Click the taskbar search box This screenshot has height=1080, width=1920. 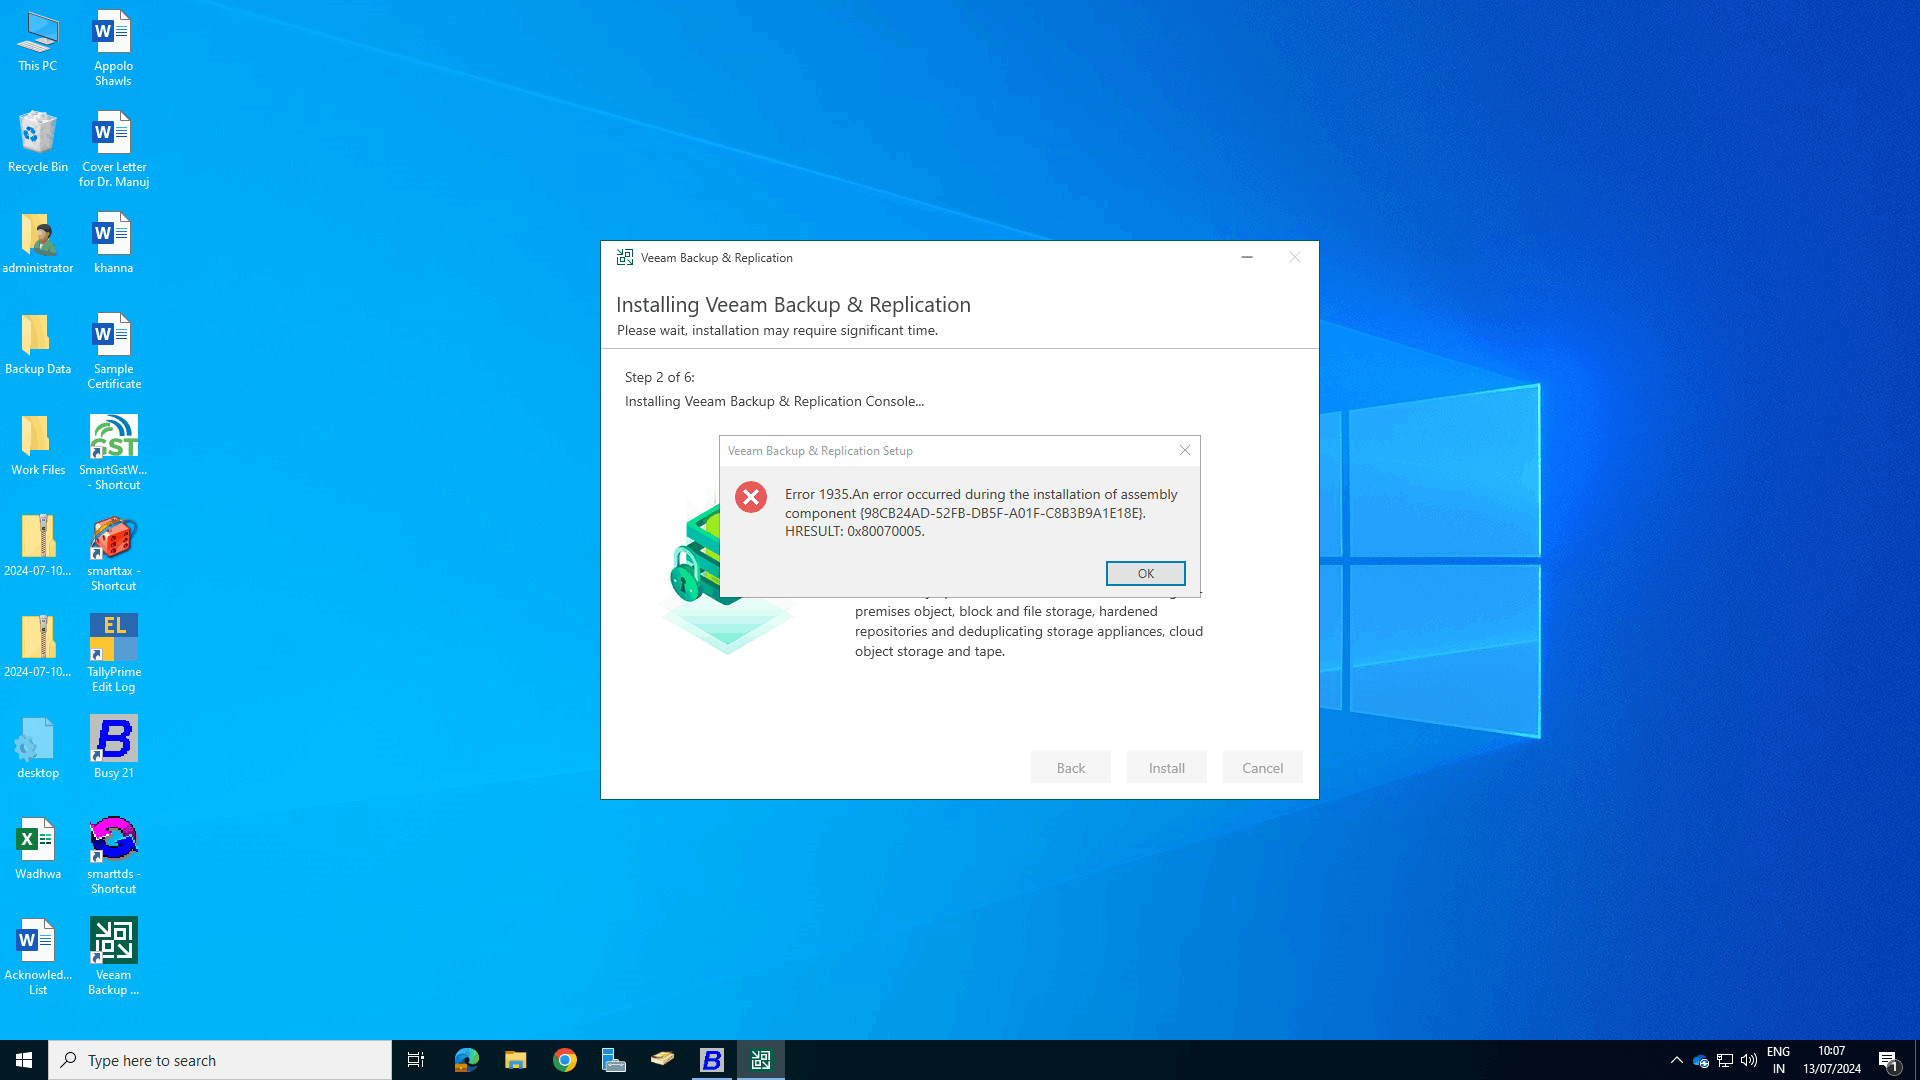220,1060
